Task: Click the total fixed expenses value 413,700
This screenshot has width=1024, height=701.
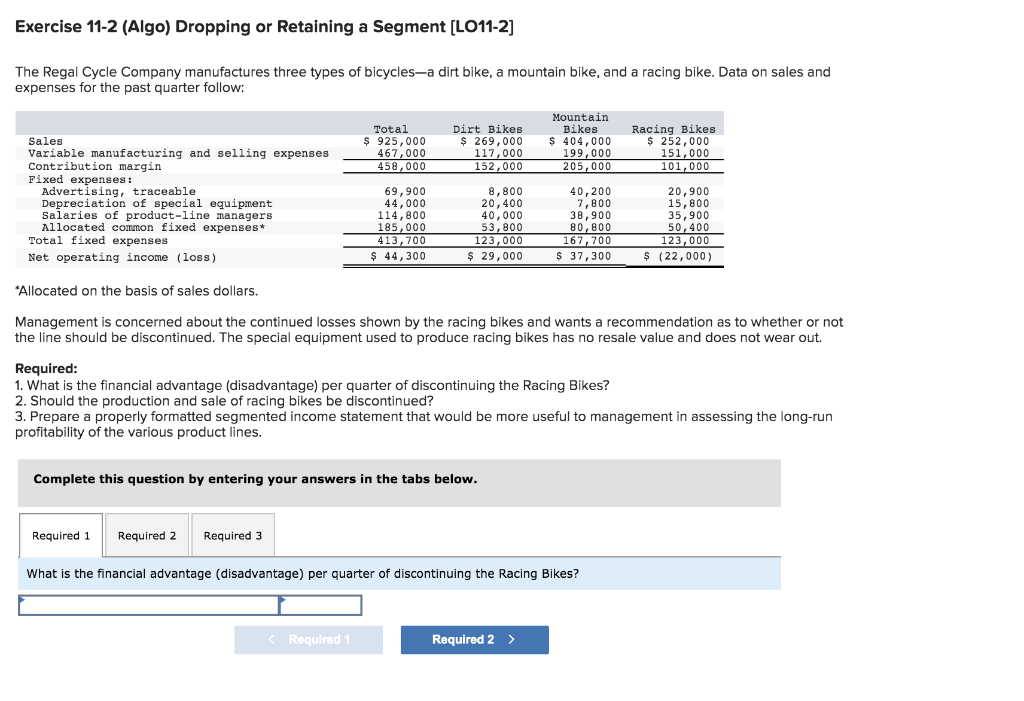Action: pyautogui.click(x=402, y=240)
